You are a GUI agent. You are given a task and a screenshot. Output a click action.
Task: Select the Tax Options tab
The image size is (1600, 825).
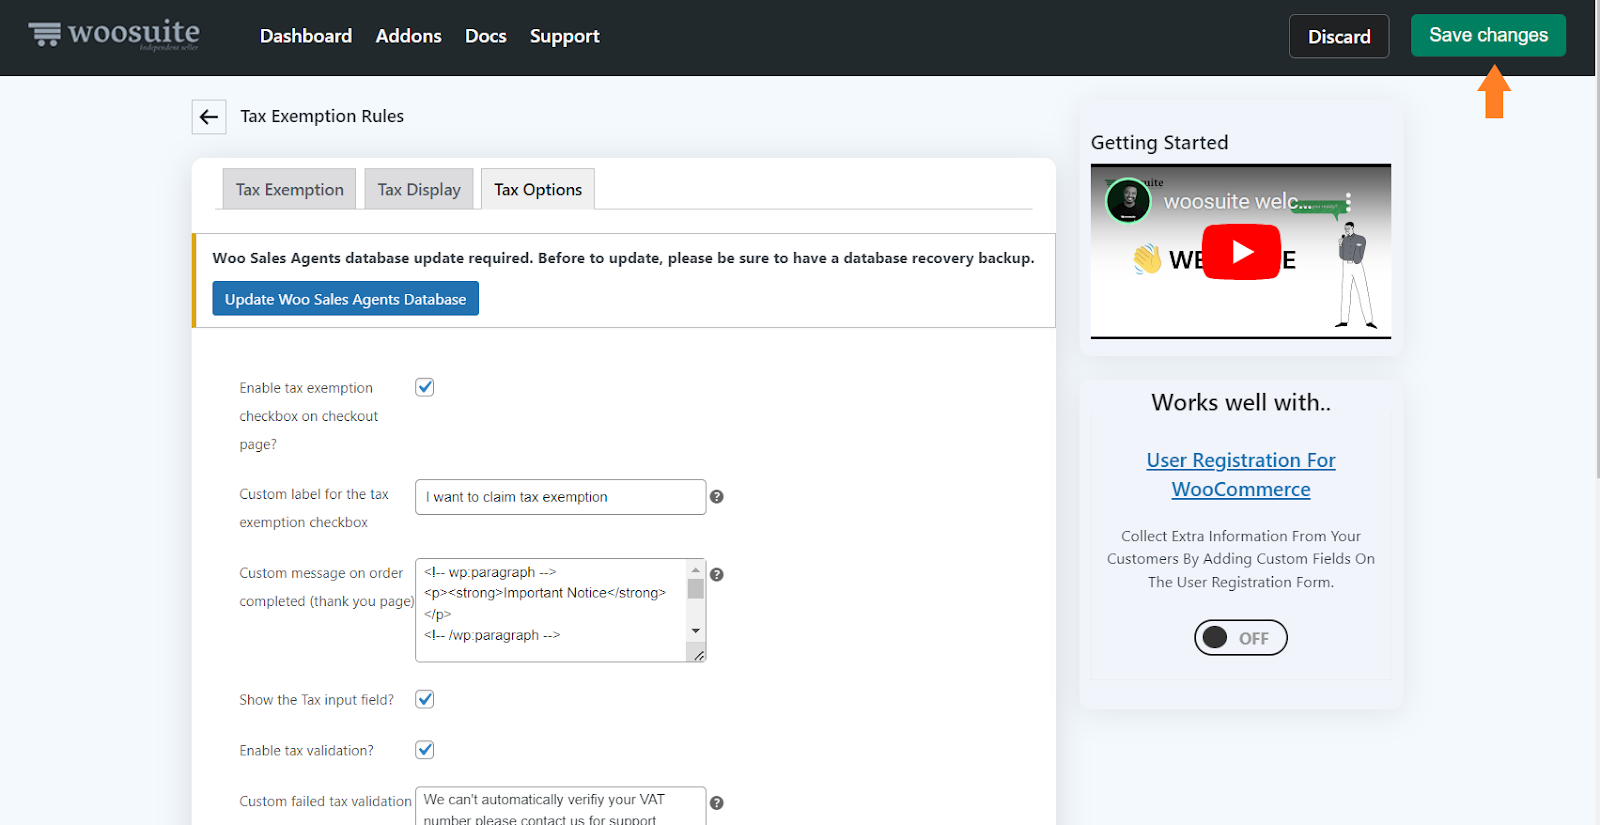pyautogui.click(x=538, y=189)
